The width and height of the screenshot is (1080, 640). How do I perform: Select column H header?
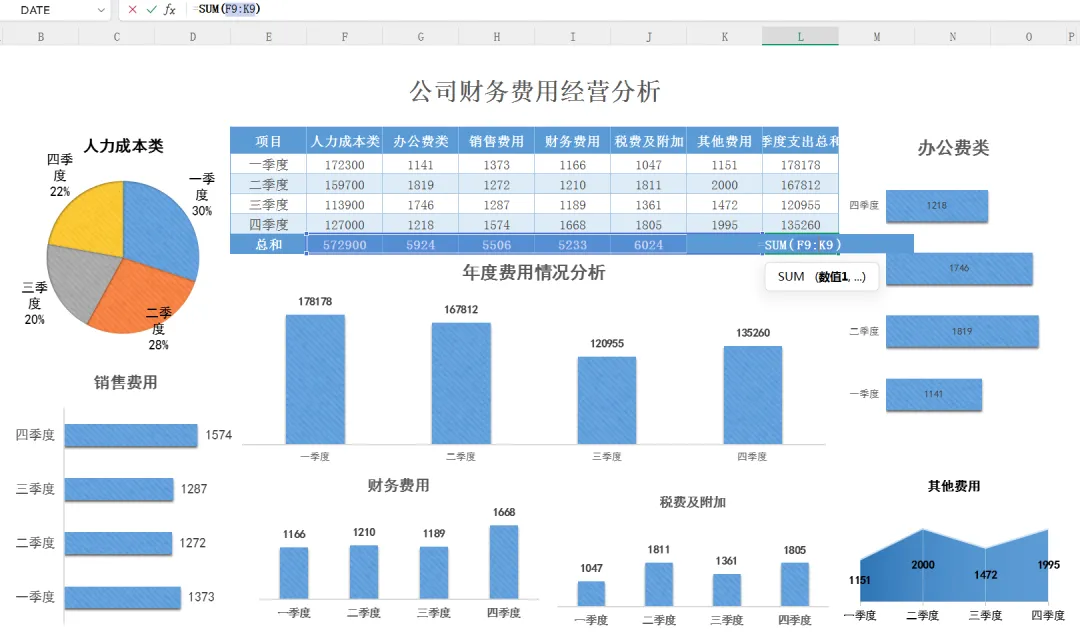tap(497, 37)
